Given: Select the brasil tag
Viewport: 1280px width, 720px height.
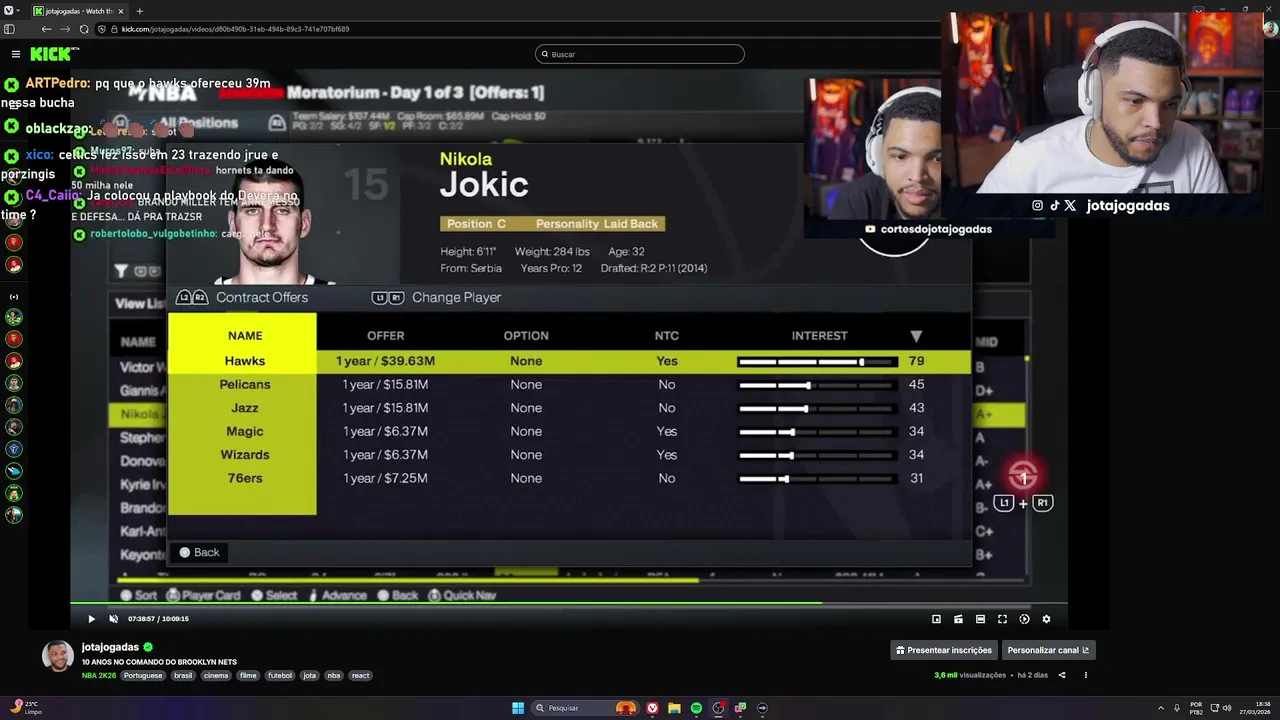Looking at the screenshot, I should pyautogui.click(x=183, y=675).
